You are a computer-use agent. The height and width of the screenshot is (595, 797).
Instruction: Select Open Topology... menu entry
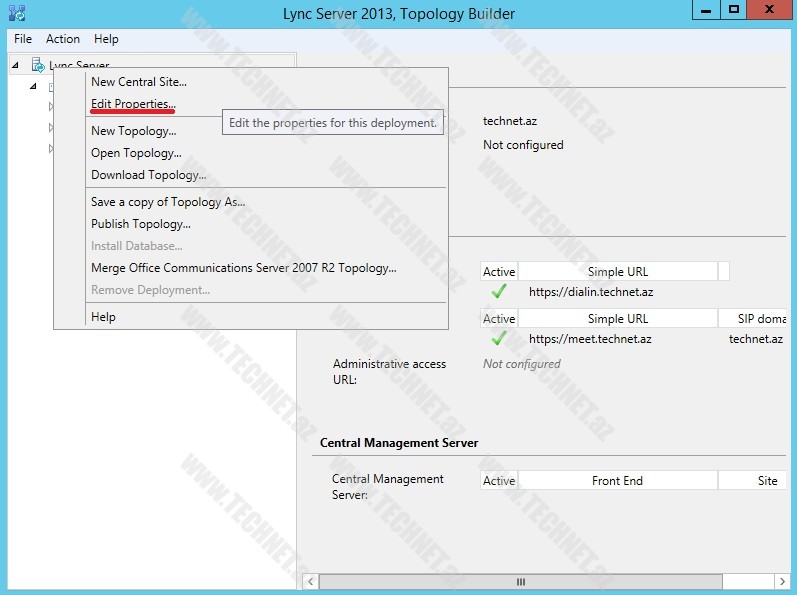tap(136, 153)
